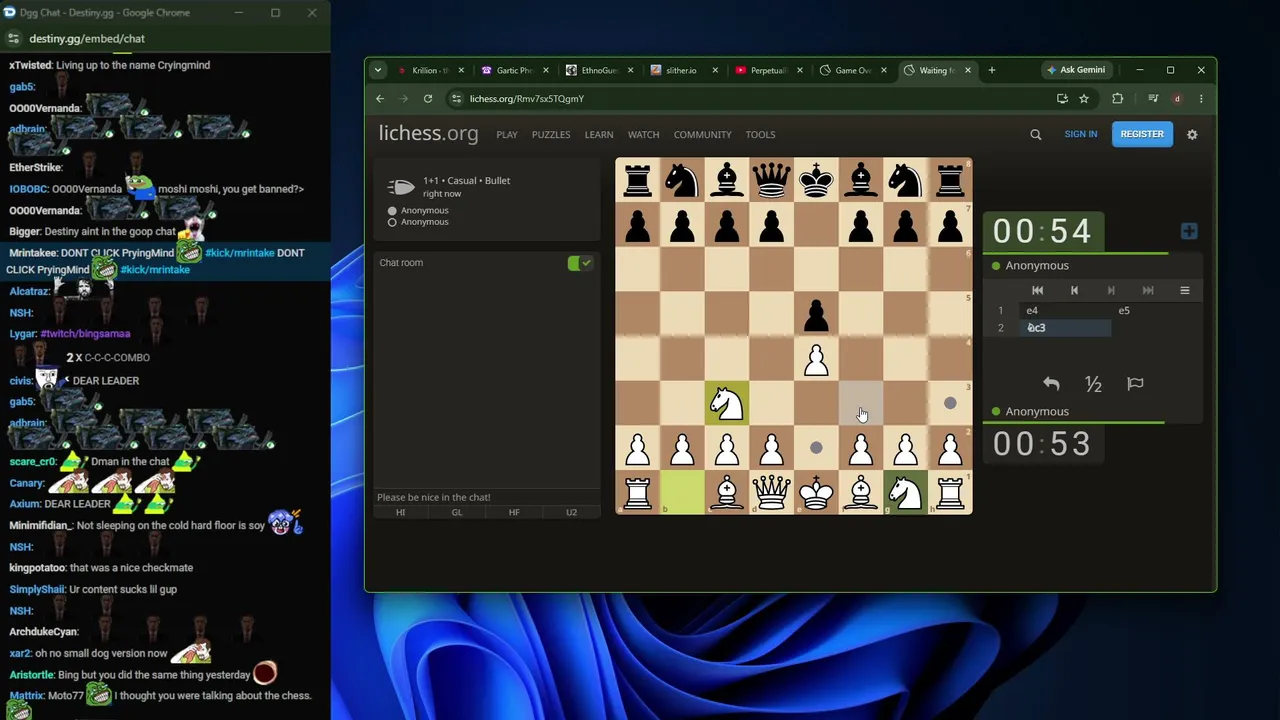Screen dimensions: 1280x720
Task: Click username SimplyShai in Dgg chat
Action: click(x=37, y=590)
